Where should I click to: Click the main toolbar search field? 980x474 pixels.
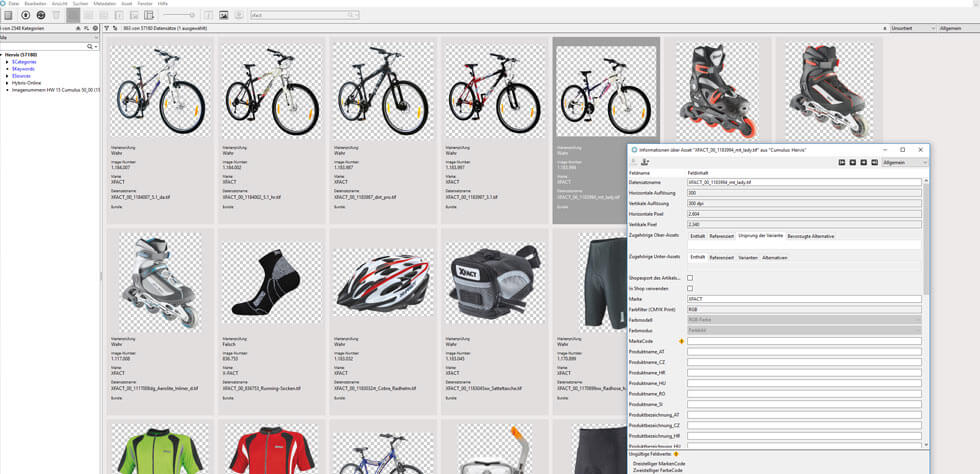point(304,14)
